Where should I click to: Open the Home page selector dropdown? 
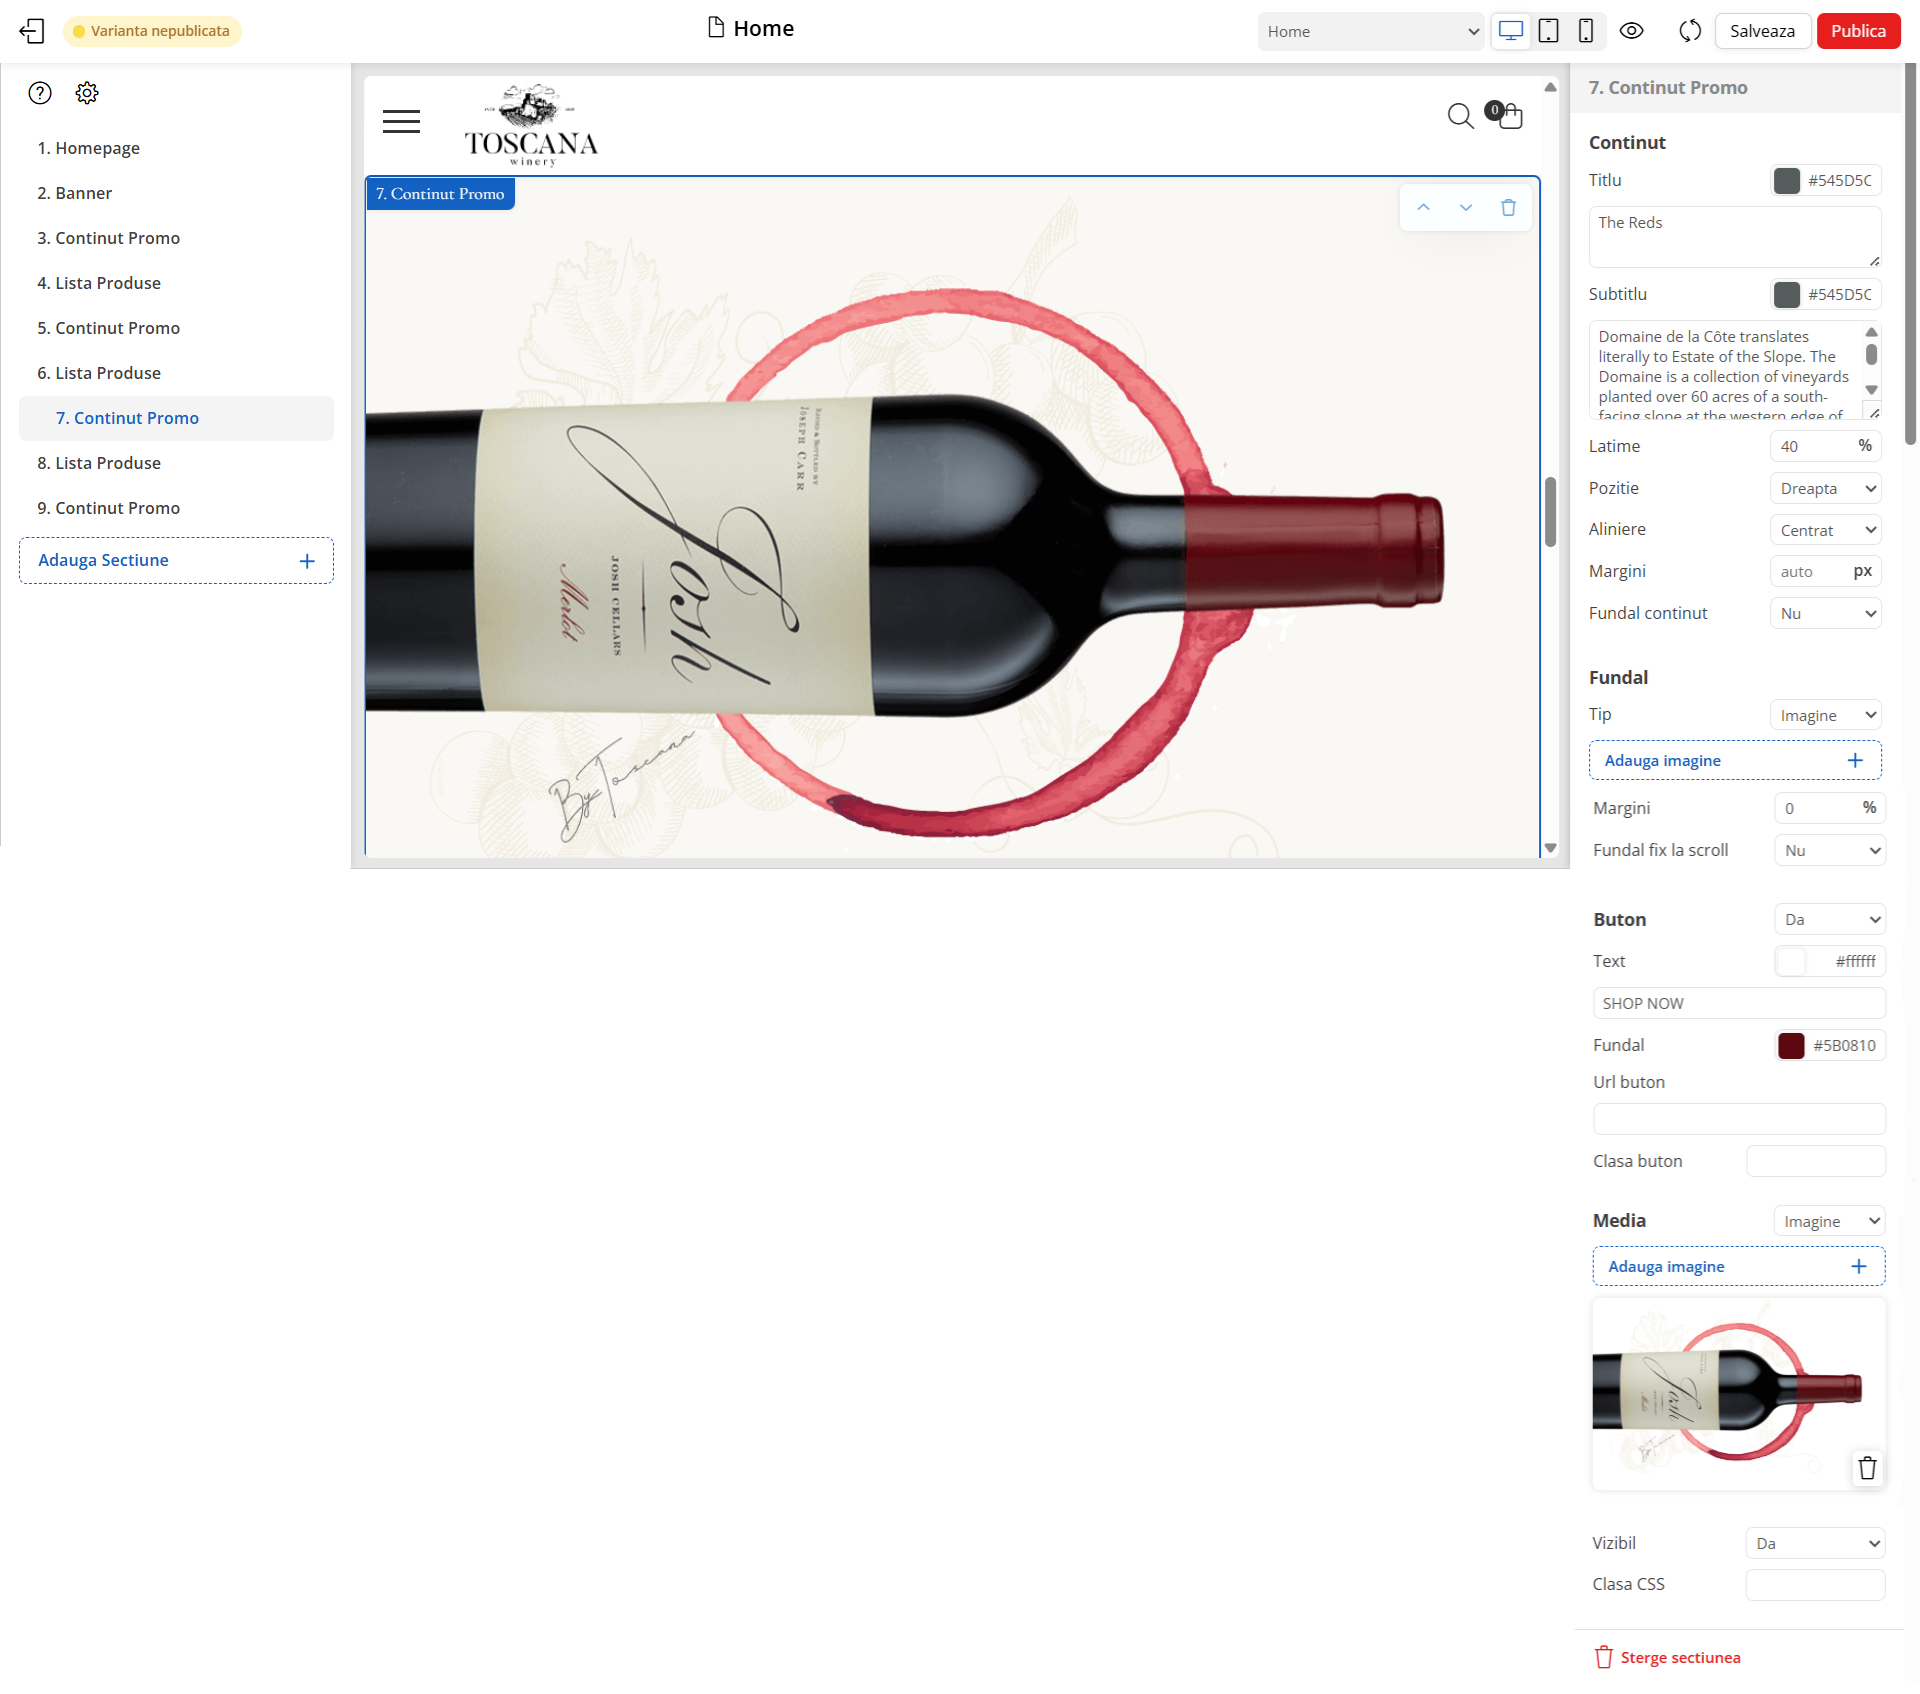[x=1371, y=31]
